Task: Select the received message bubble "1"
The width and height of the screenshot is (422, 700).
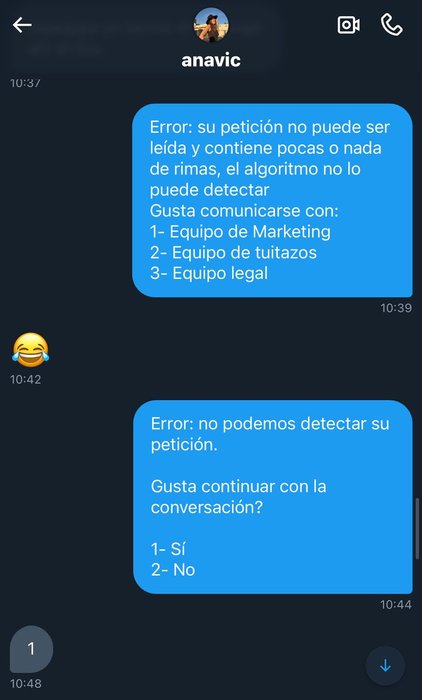Action: pos(31,649)
